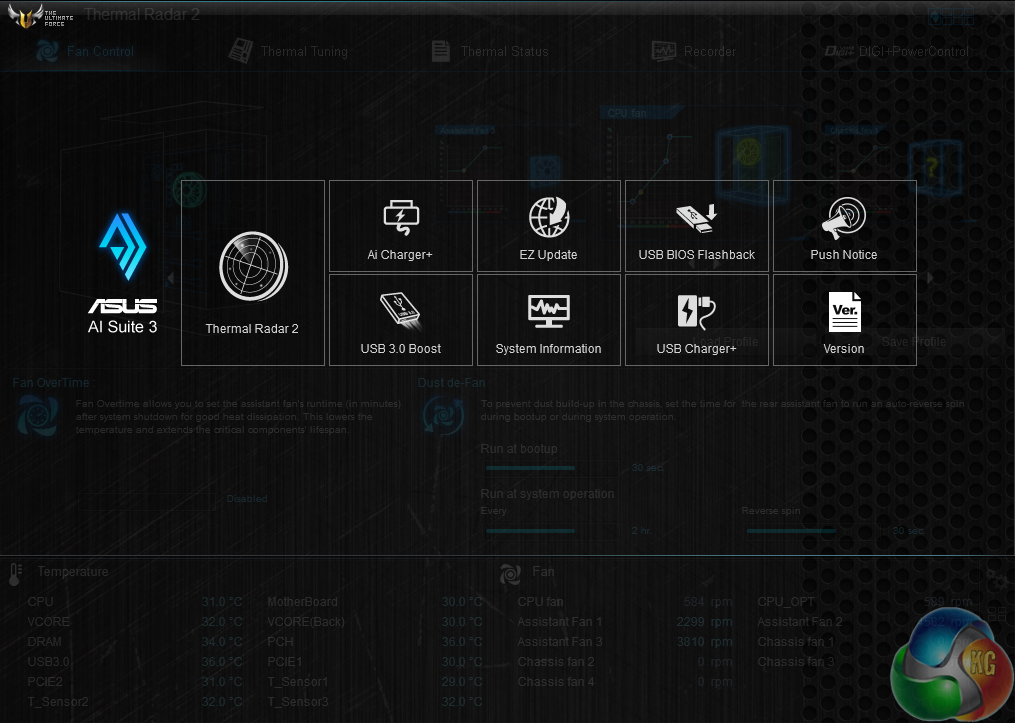Open Push Notice settings

(844, 226)
